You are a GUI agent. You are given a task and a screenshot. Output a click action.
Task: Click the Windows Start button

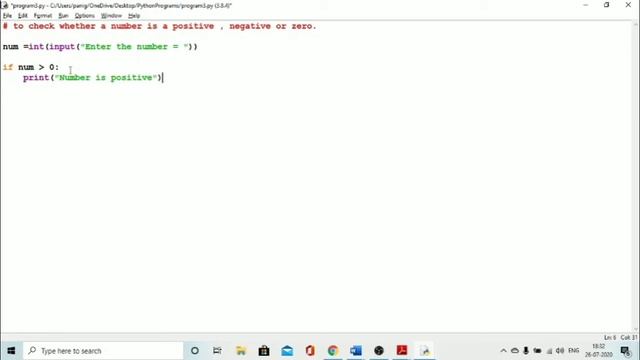point(11,351)
